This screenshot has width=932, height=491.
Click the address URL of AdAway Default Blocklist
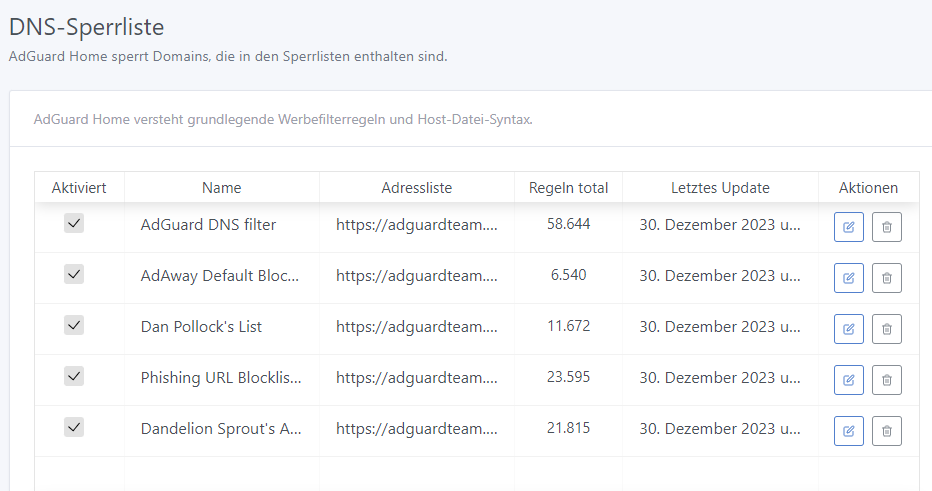417,276
